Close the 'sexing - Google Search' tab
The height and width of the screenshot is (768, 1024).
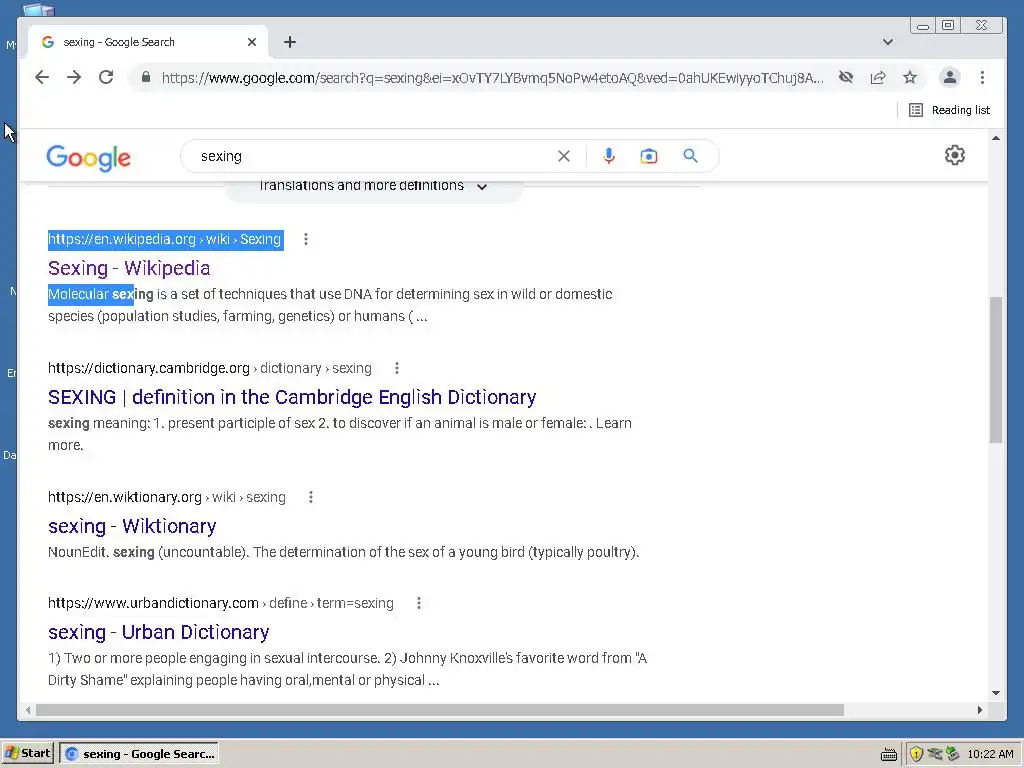(252, 42)
